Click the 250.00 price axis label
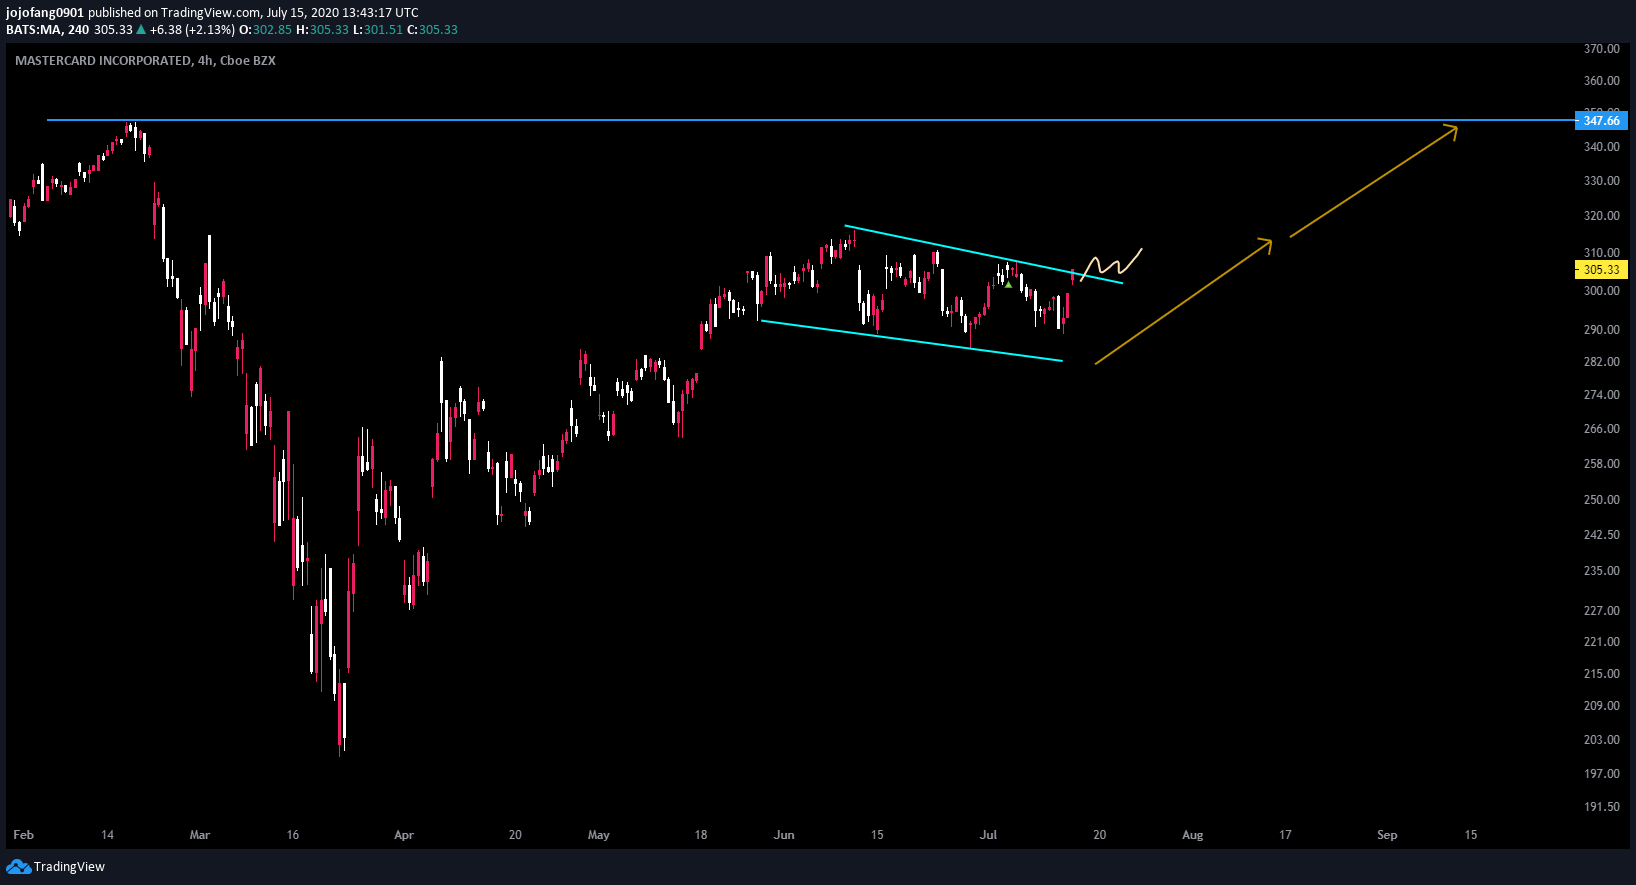This screenshot has width=1636, height=885. click(x=1601, y=499)
